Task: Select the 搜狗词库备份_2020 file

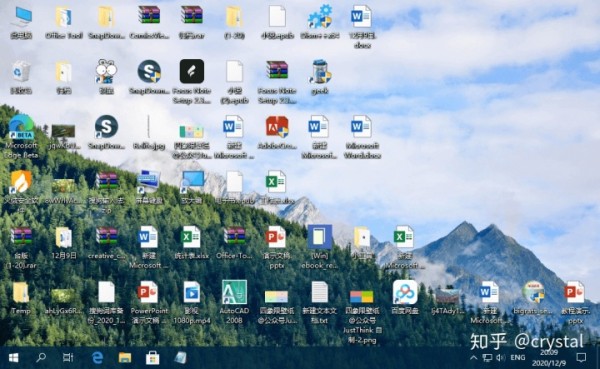Action: click(x=107, y=292)
